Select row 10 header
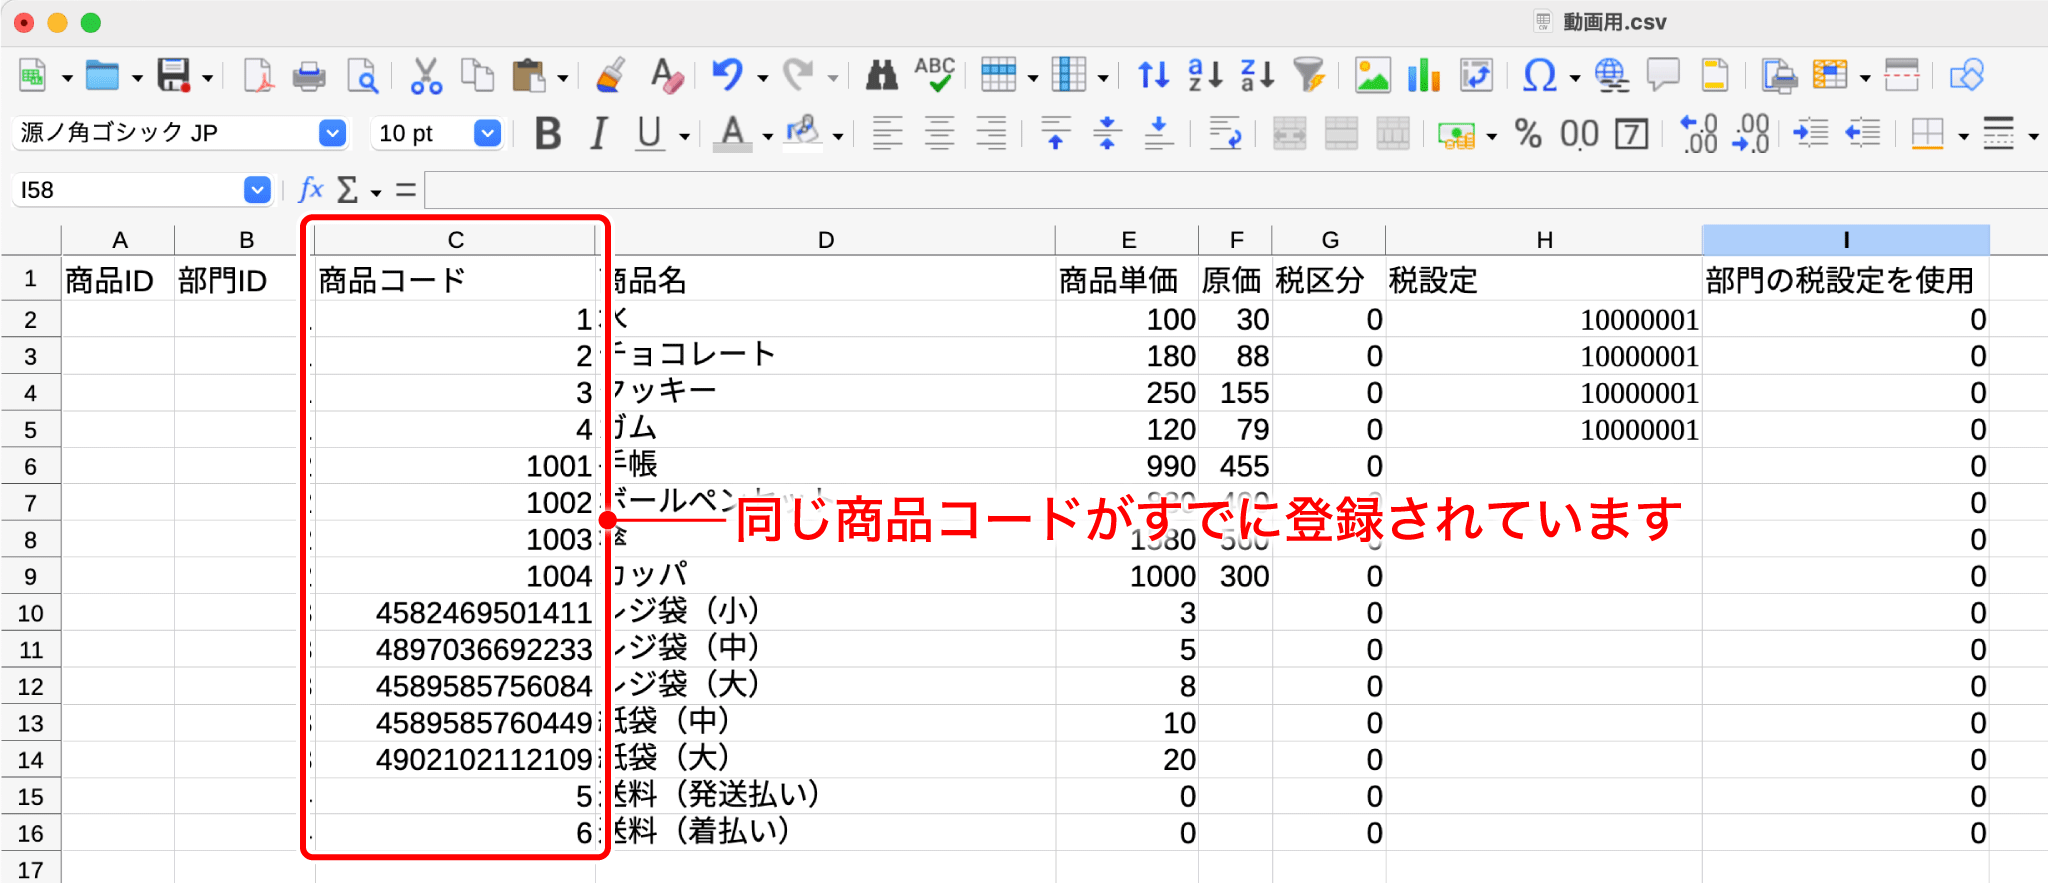The height and width of the screenshot is (883, 2048). (x=30, y=613)
